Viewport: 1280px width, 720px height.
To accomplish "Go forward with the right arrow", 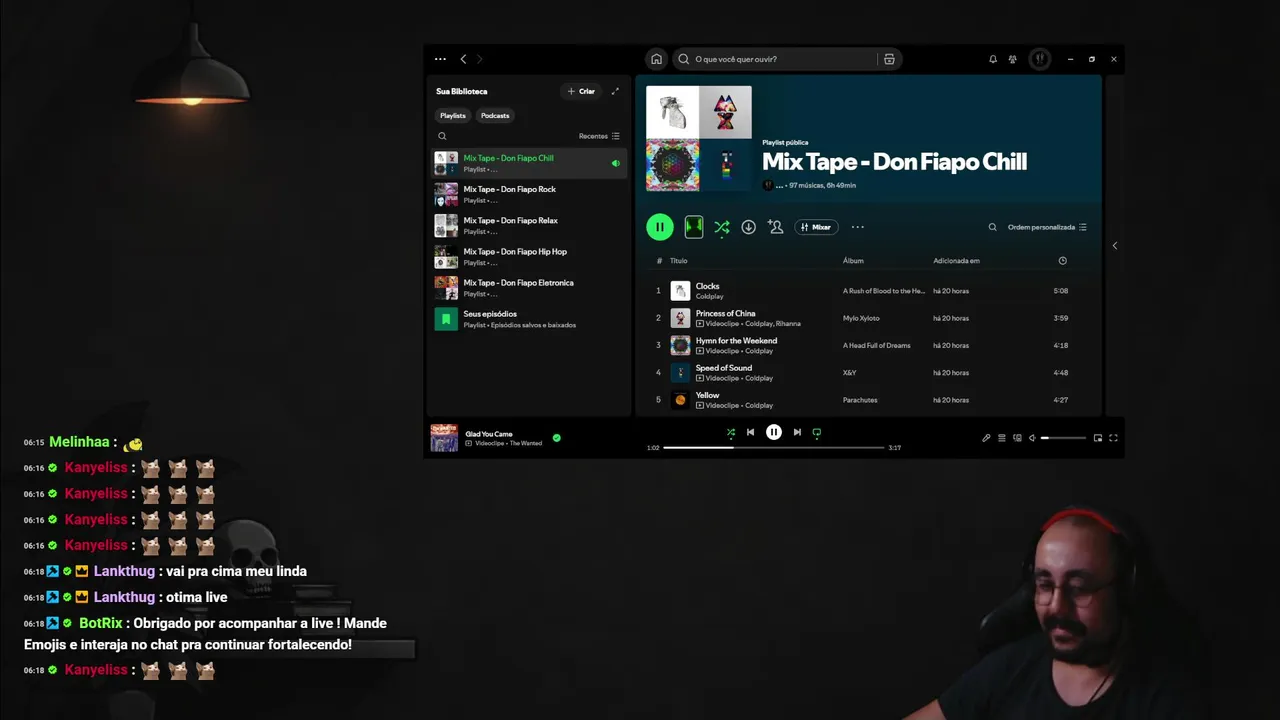I will tap(479, 59).
